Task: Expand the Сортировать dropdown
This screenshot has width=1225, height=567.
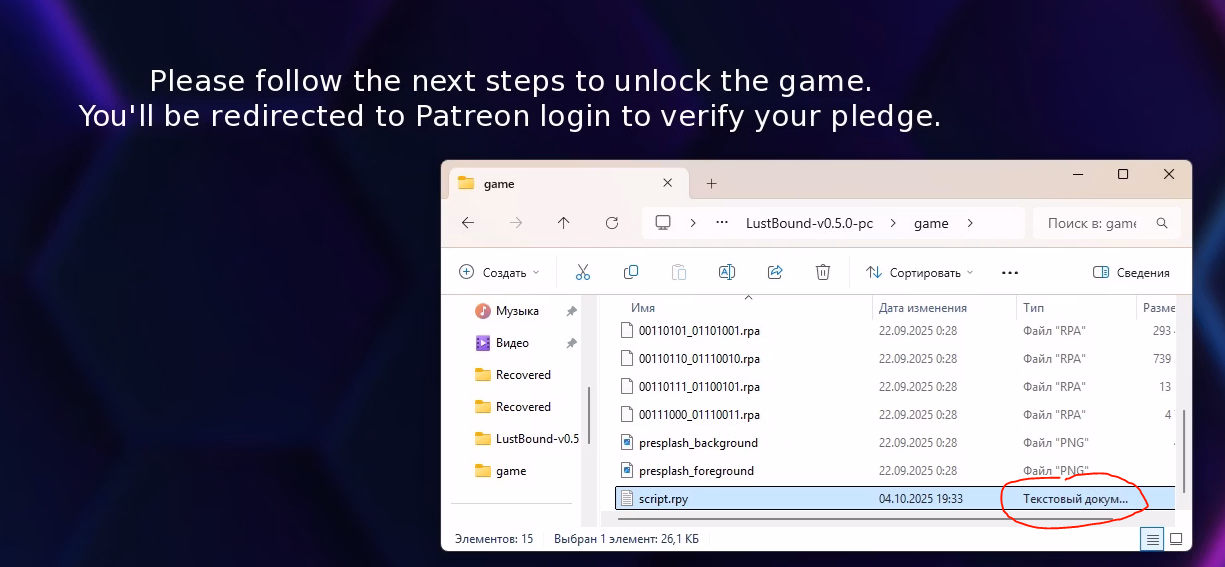Action: 919,272
